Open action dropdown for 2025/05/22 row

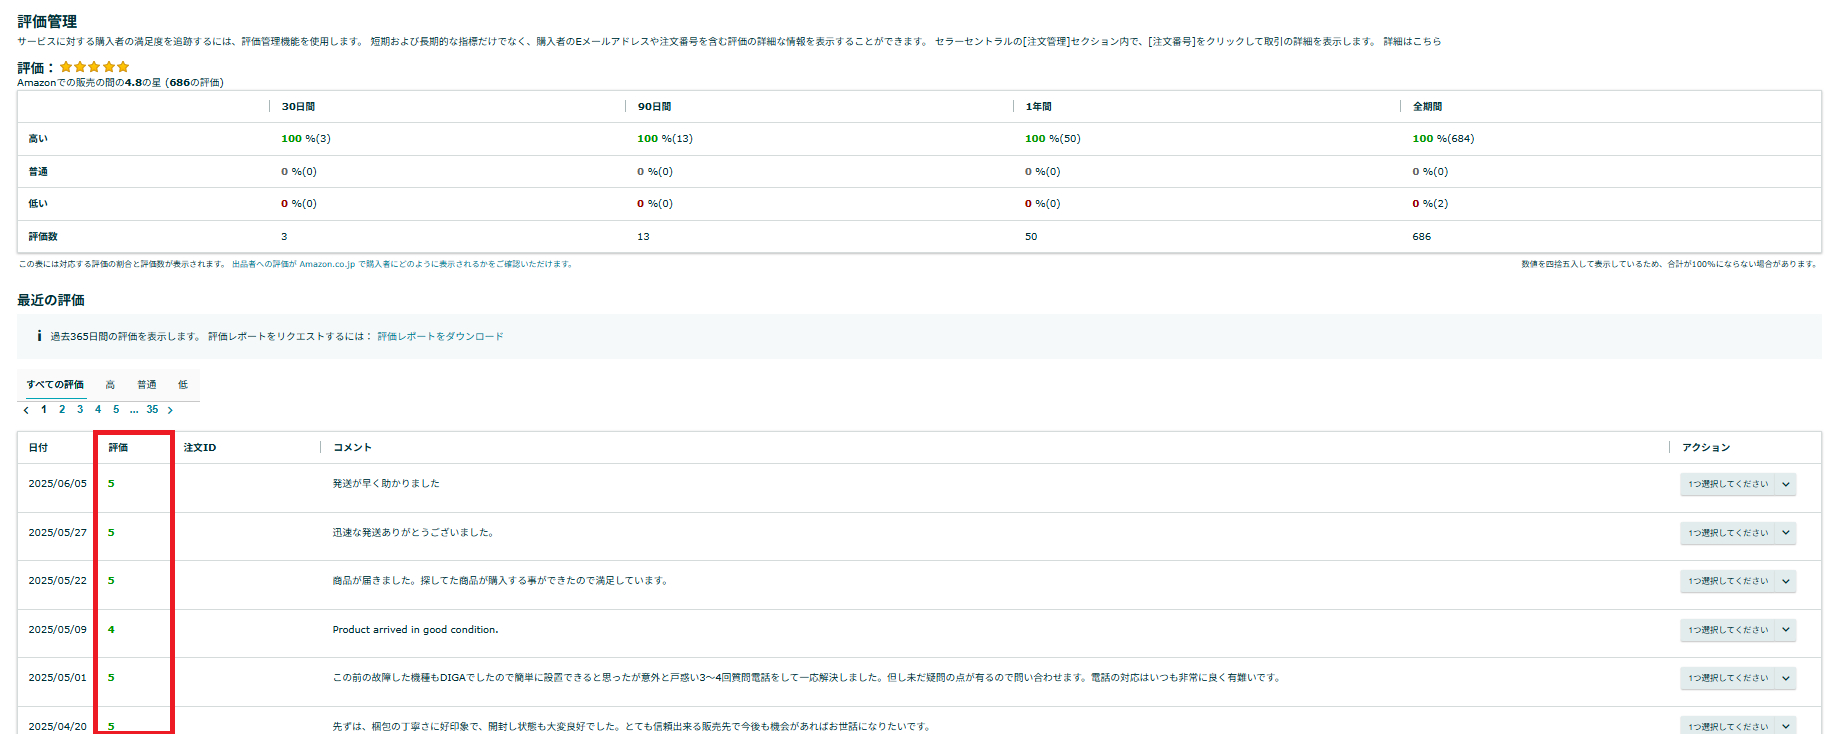click(1738, 581)
